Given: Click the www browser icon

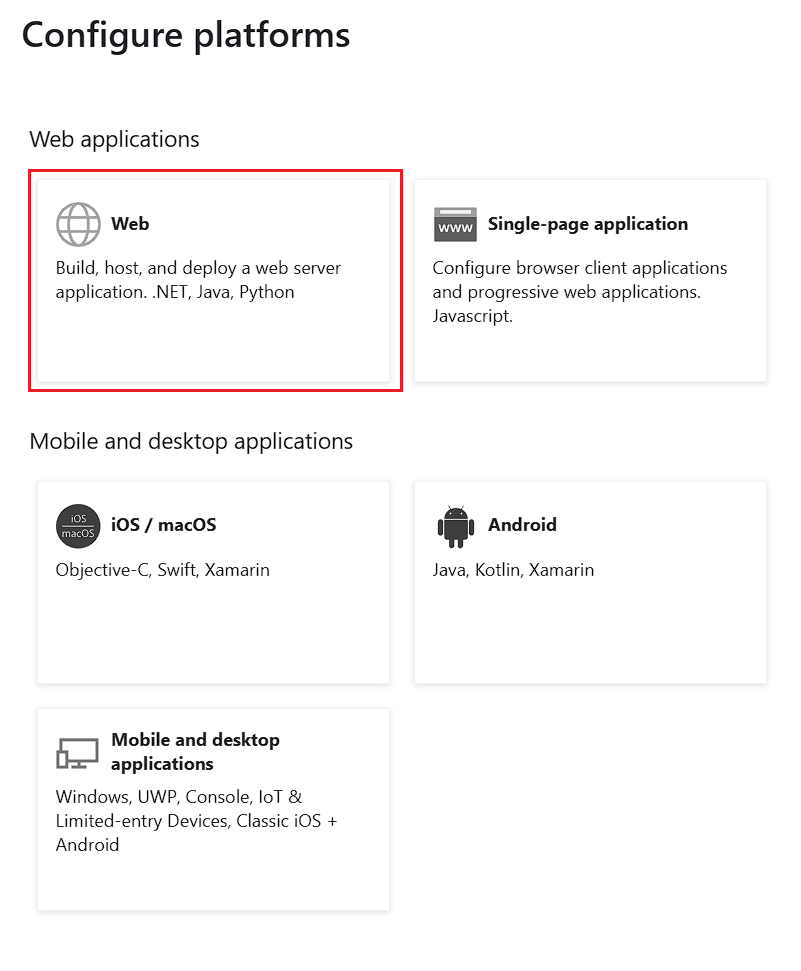Looking at the screenshot, I should click(x=455, y=225).
